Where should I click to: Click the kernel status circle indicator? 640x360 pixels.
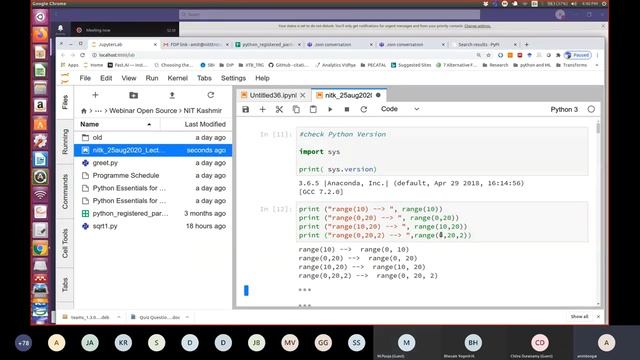pyautogui.click(x=591, y=109)
